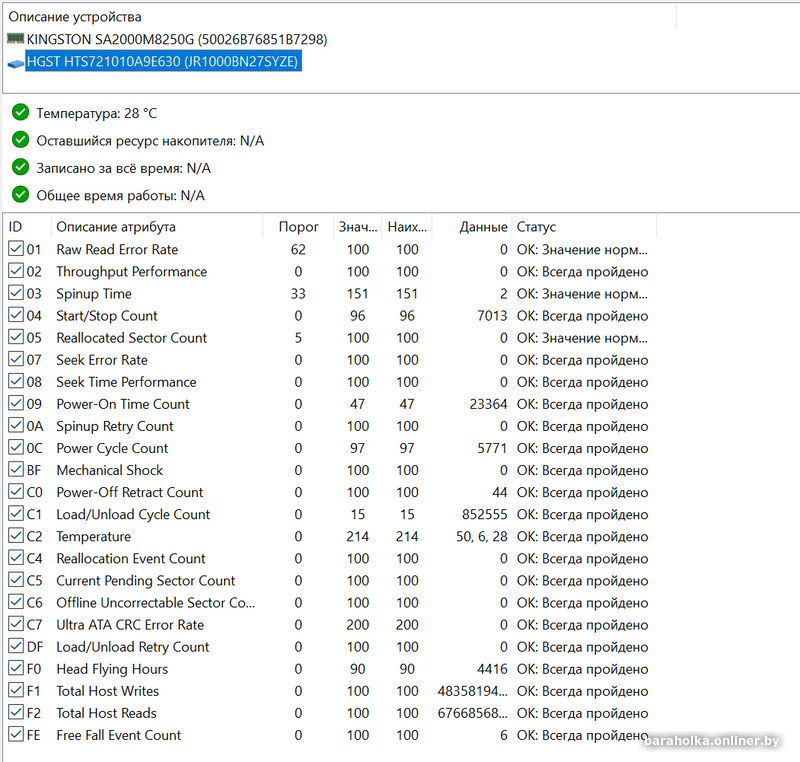The width and height of the screenshot is (800, 762).
Task: Click the green check icon beside Оставшийся ресурс накопителя
Action: [x=20, y=139]
